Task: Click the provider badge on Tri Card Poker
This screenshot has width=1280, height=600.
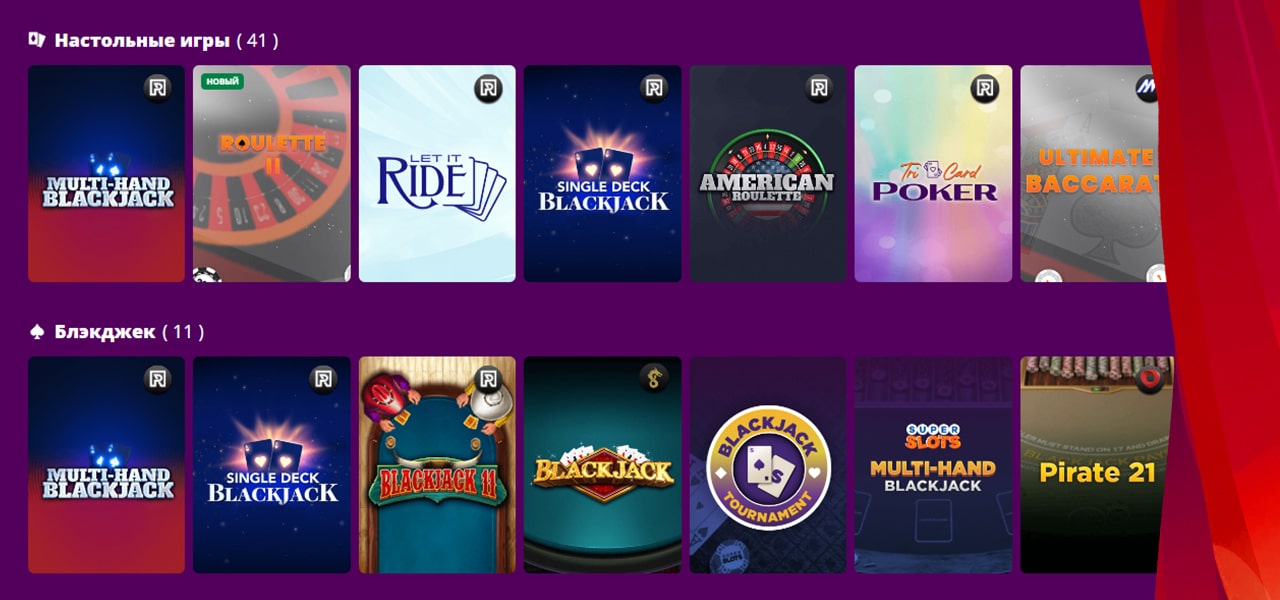Action: pyautogui.click(x=984, y=88)
